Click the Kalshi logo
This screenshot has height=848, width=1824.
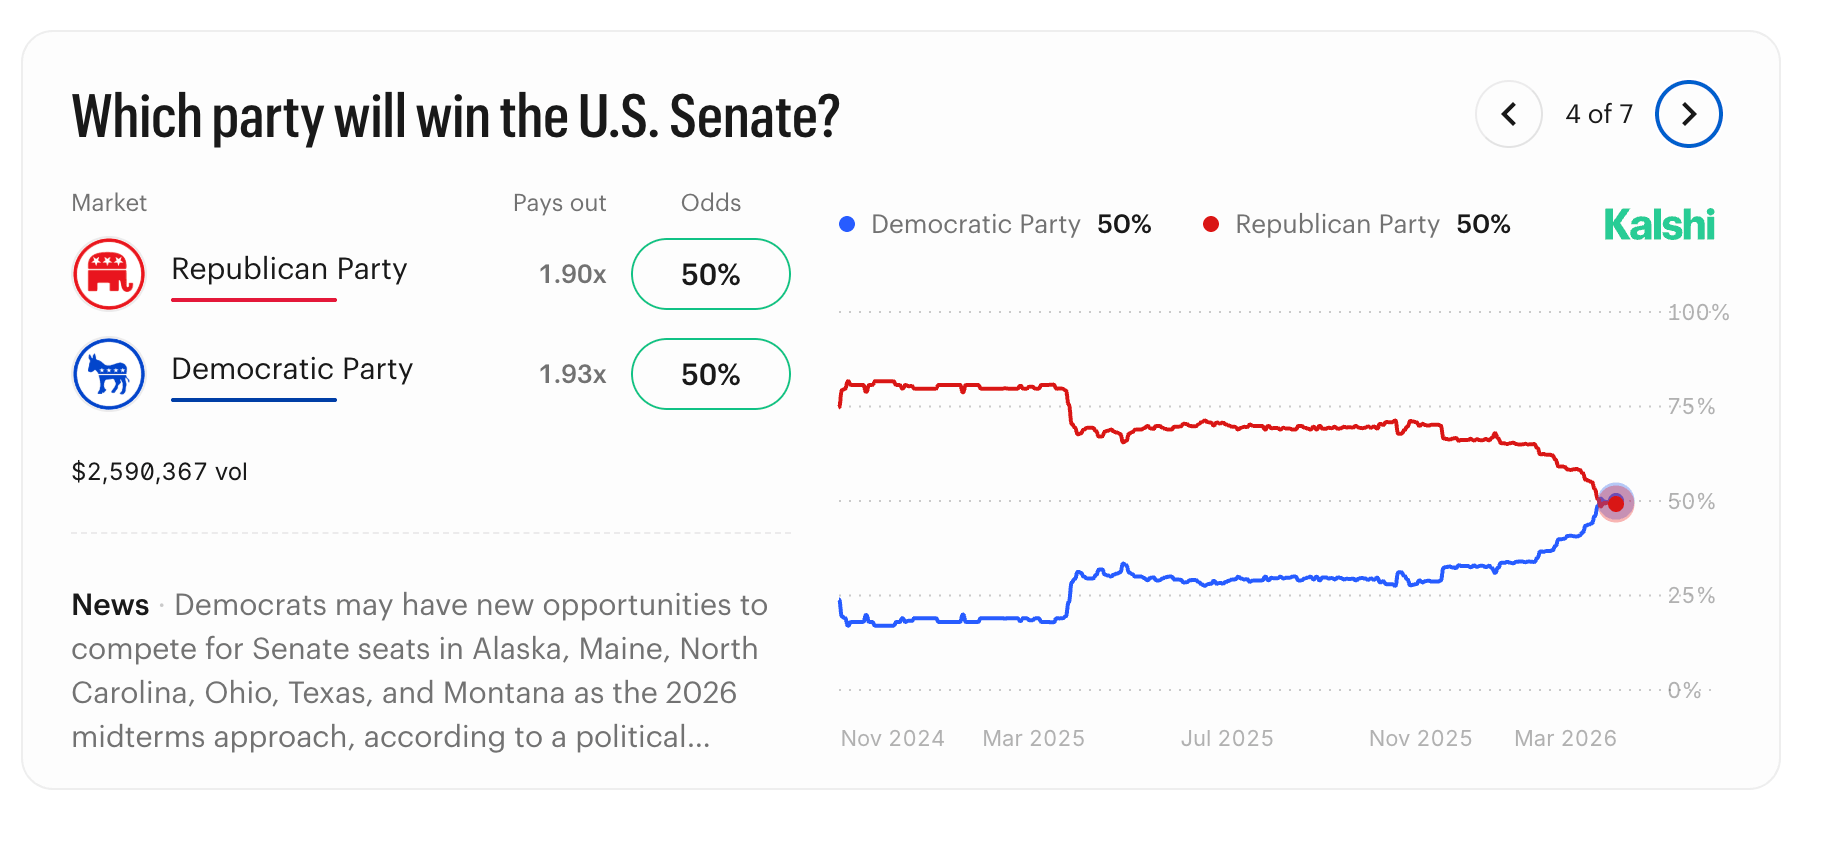pyautogui.click(x=1659, y=225)
